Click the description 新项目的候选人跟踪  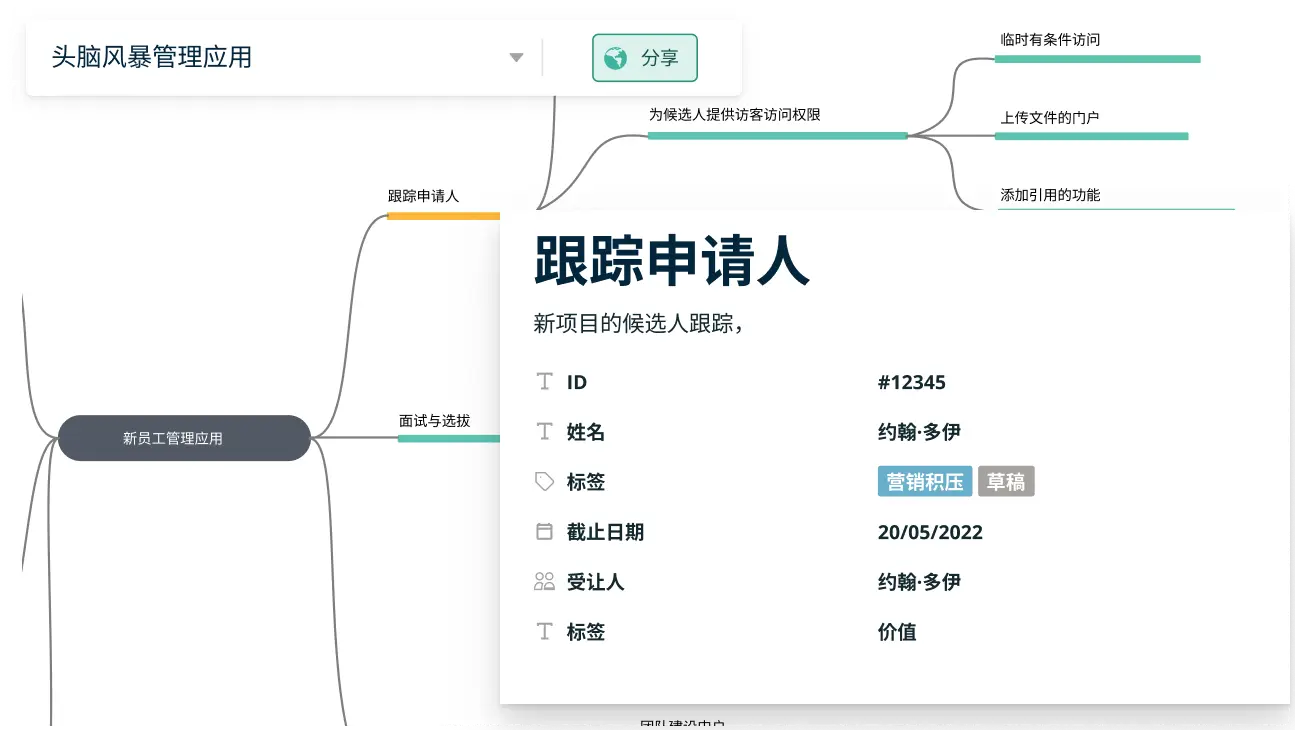point(638,323)
